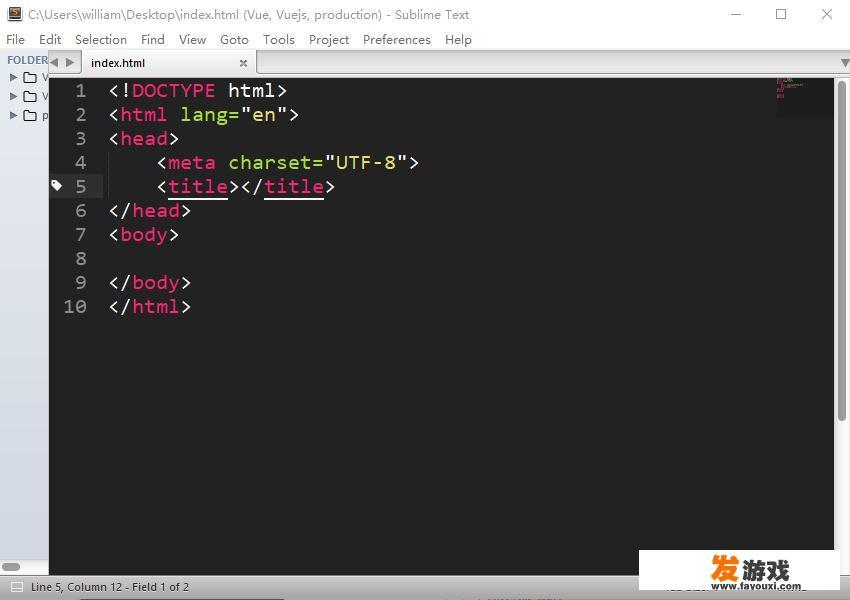This screenshot has width=850, height=600.
Task: Select the third folder icon in sidebar
Action: pyautogui.click(x=30, y=115)
